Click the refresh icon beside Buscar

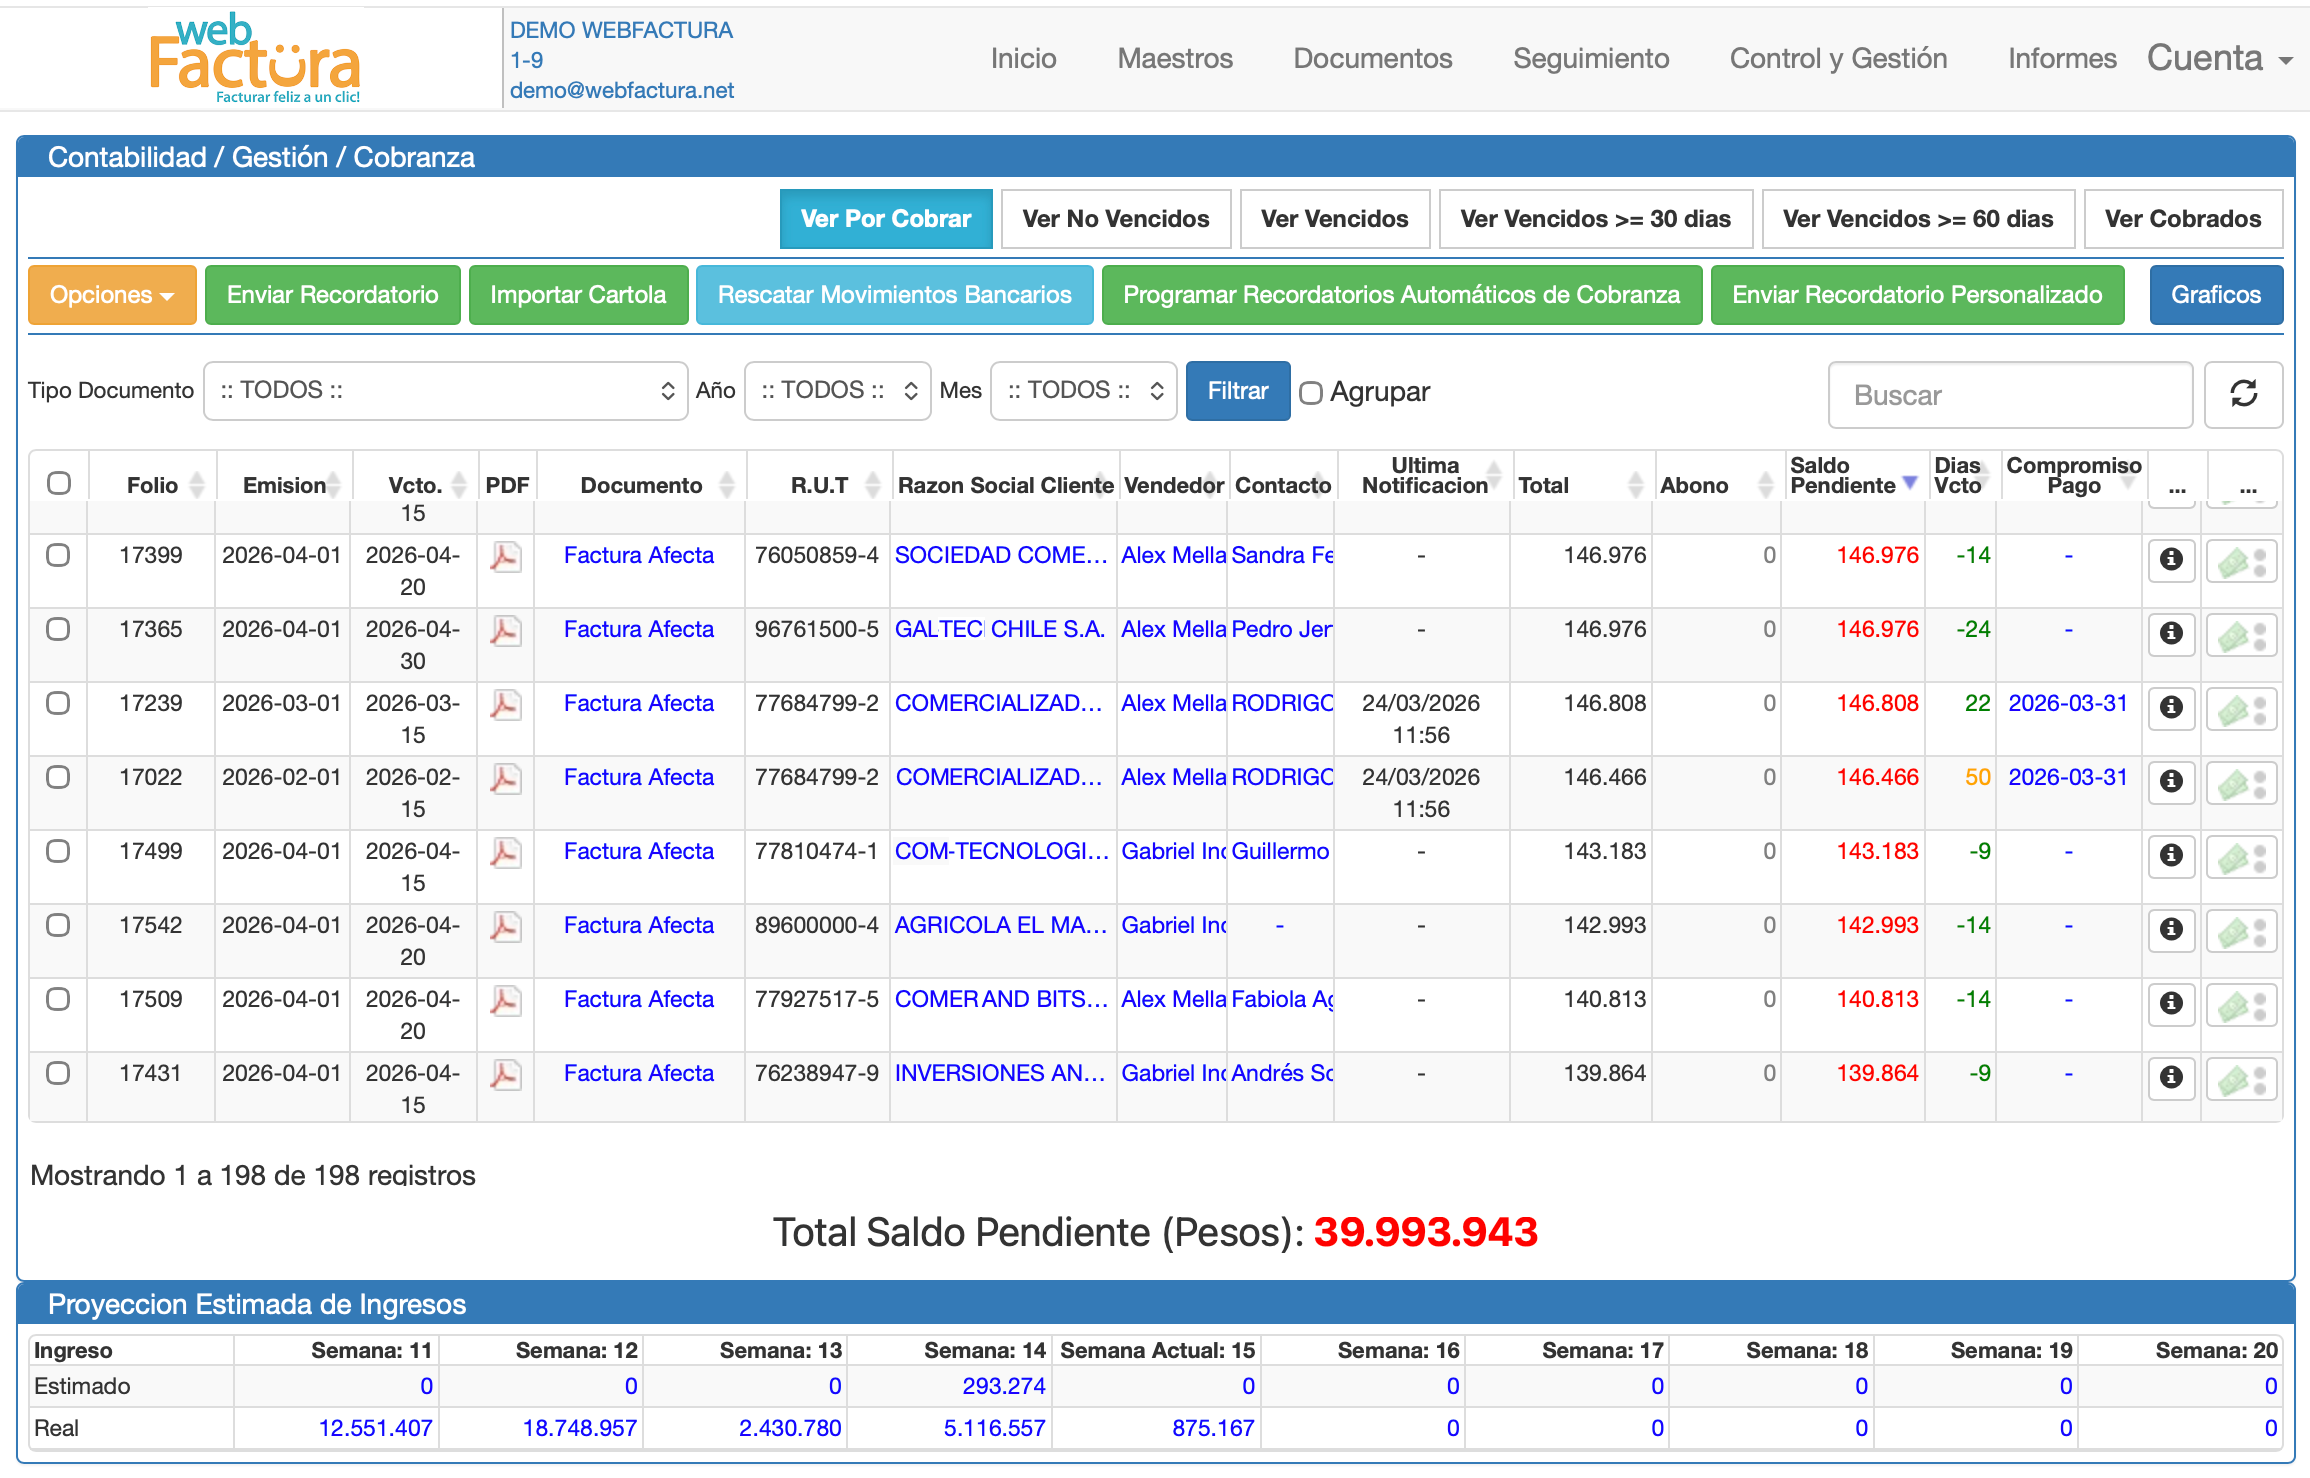2243,394
